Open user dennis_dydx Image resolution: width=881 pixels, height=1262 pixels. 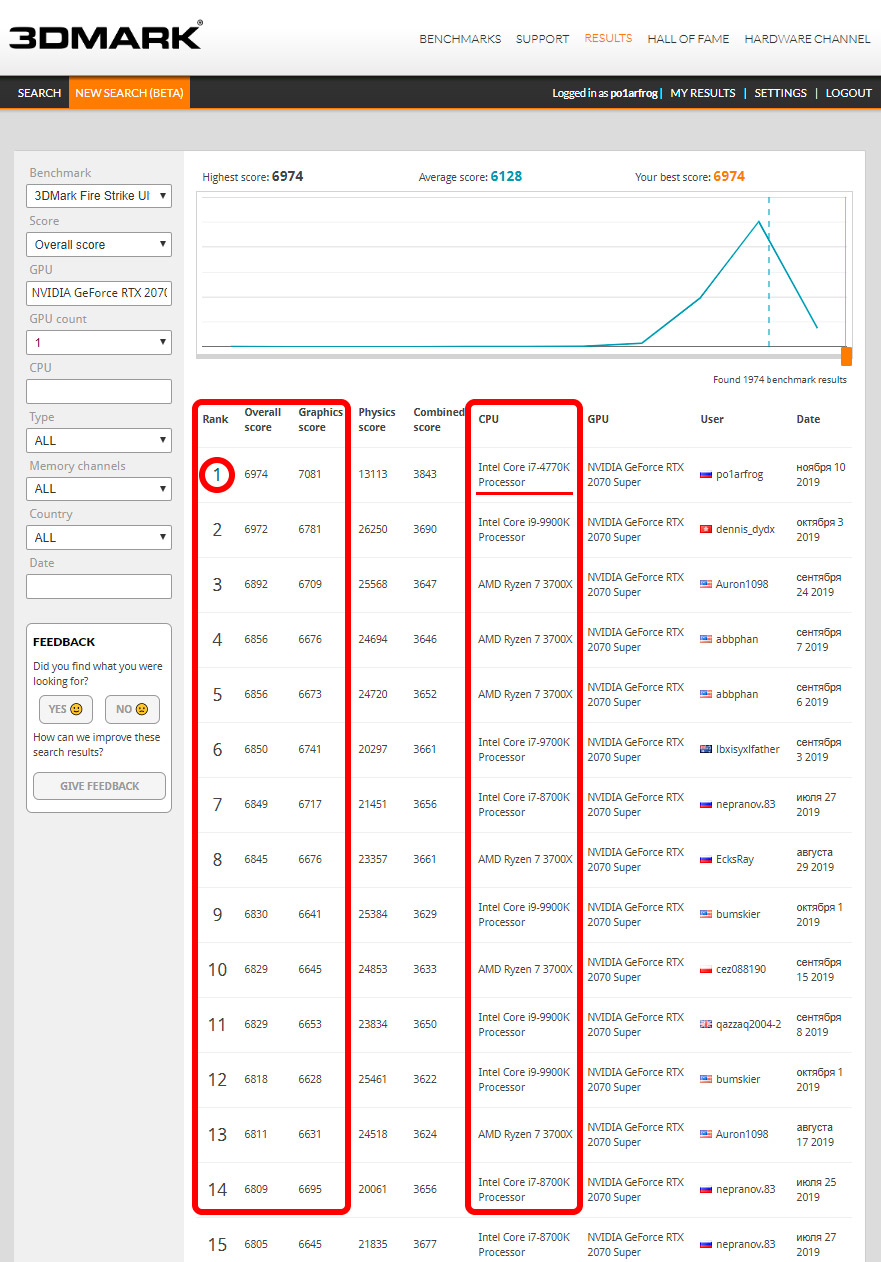pos(745,529)
